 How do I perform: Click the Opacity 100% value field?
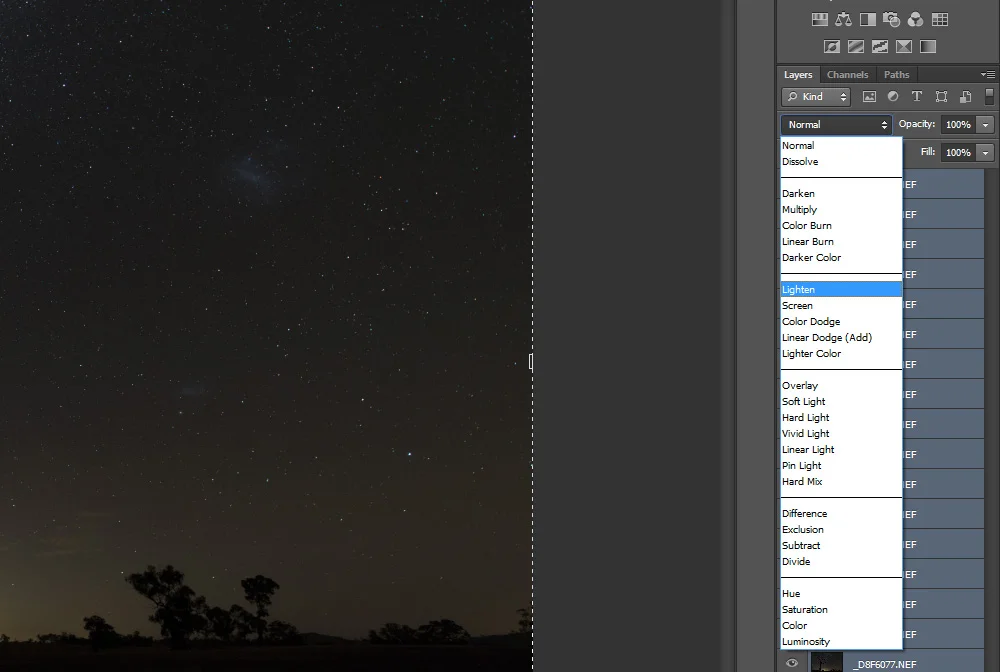pos(958,124)
